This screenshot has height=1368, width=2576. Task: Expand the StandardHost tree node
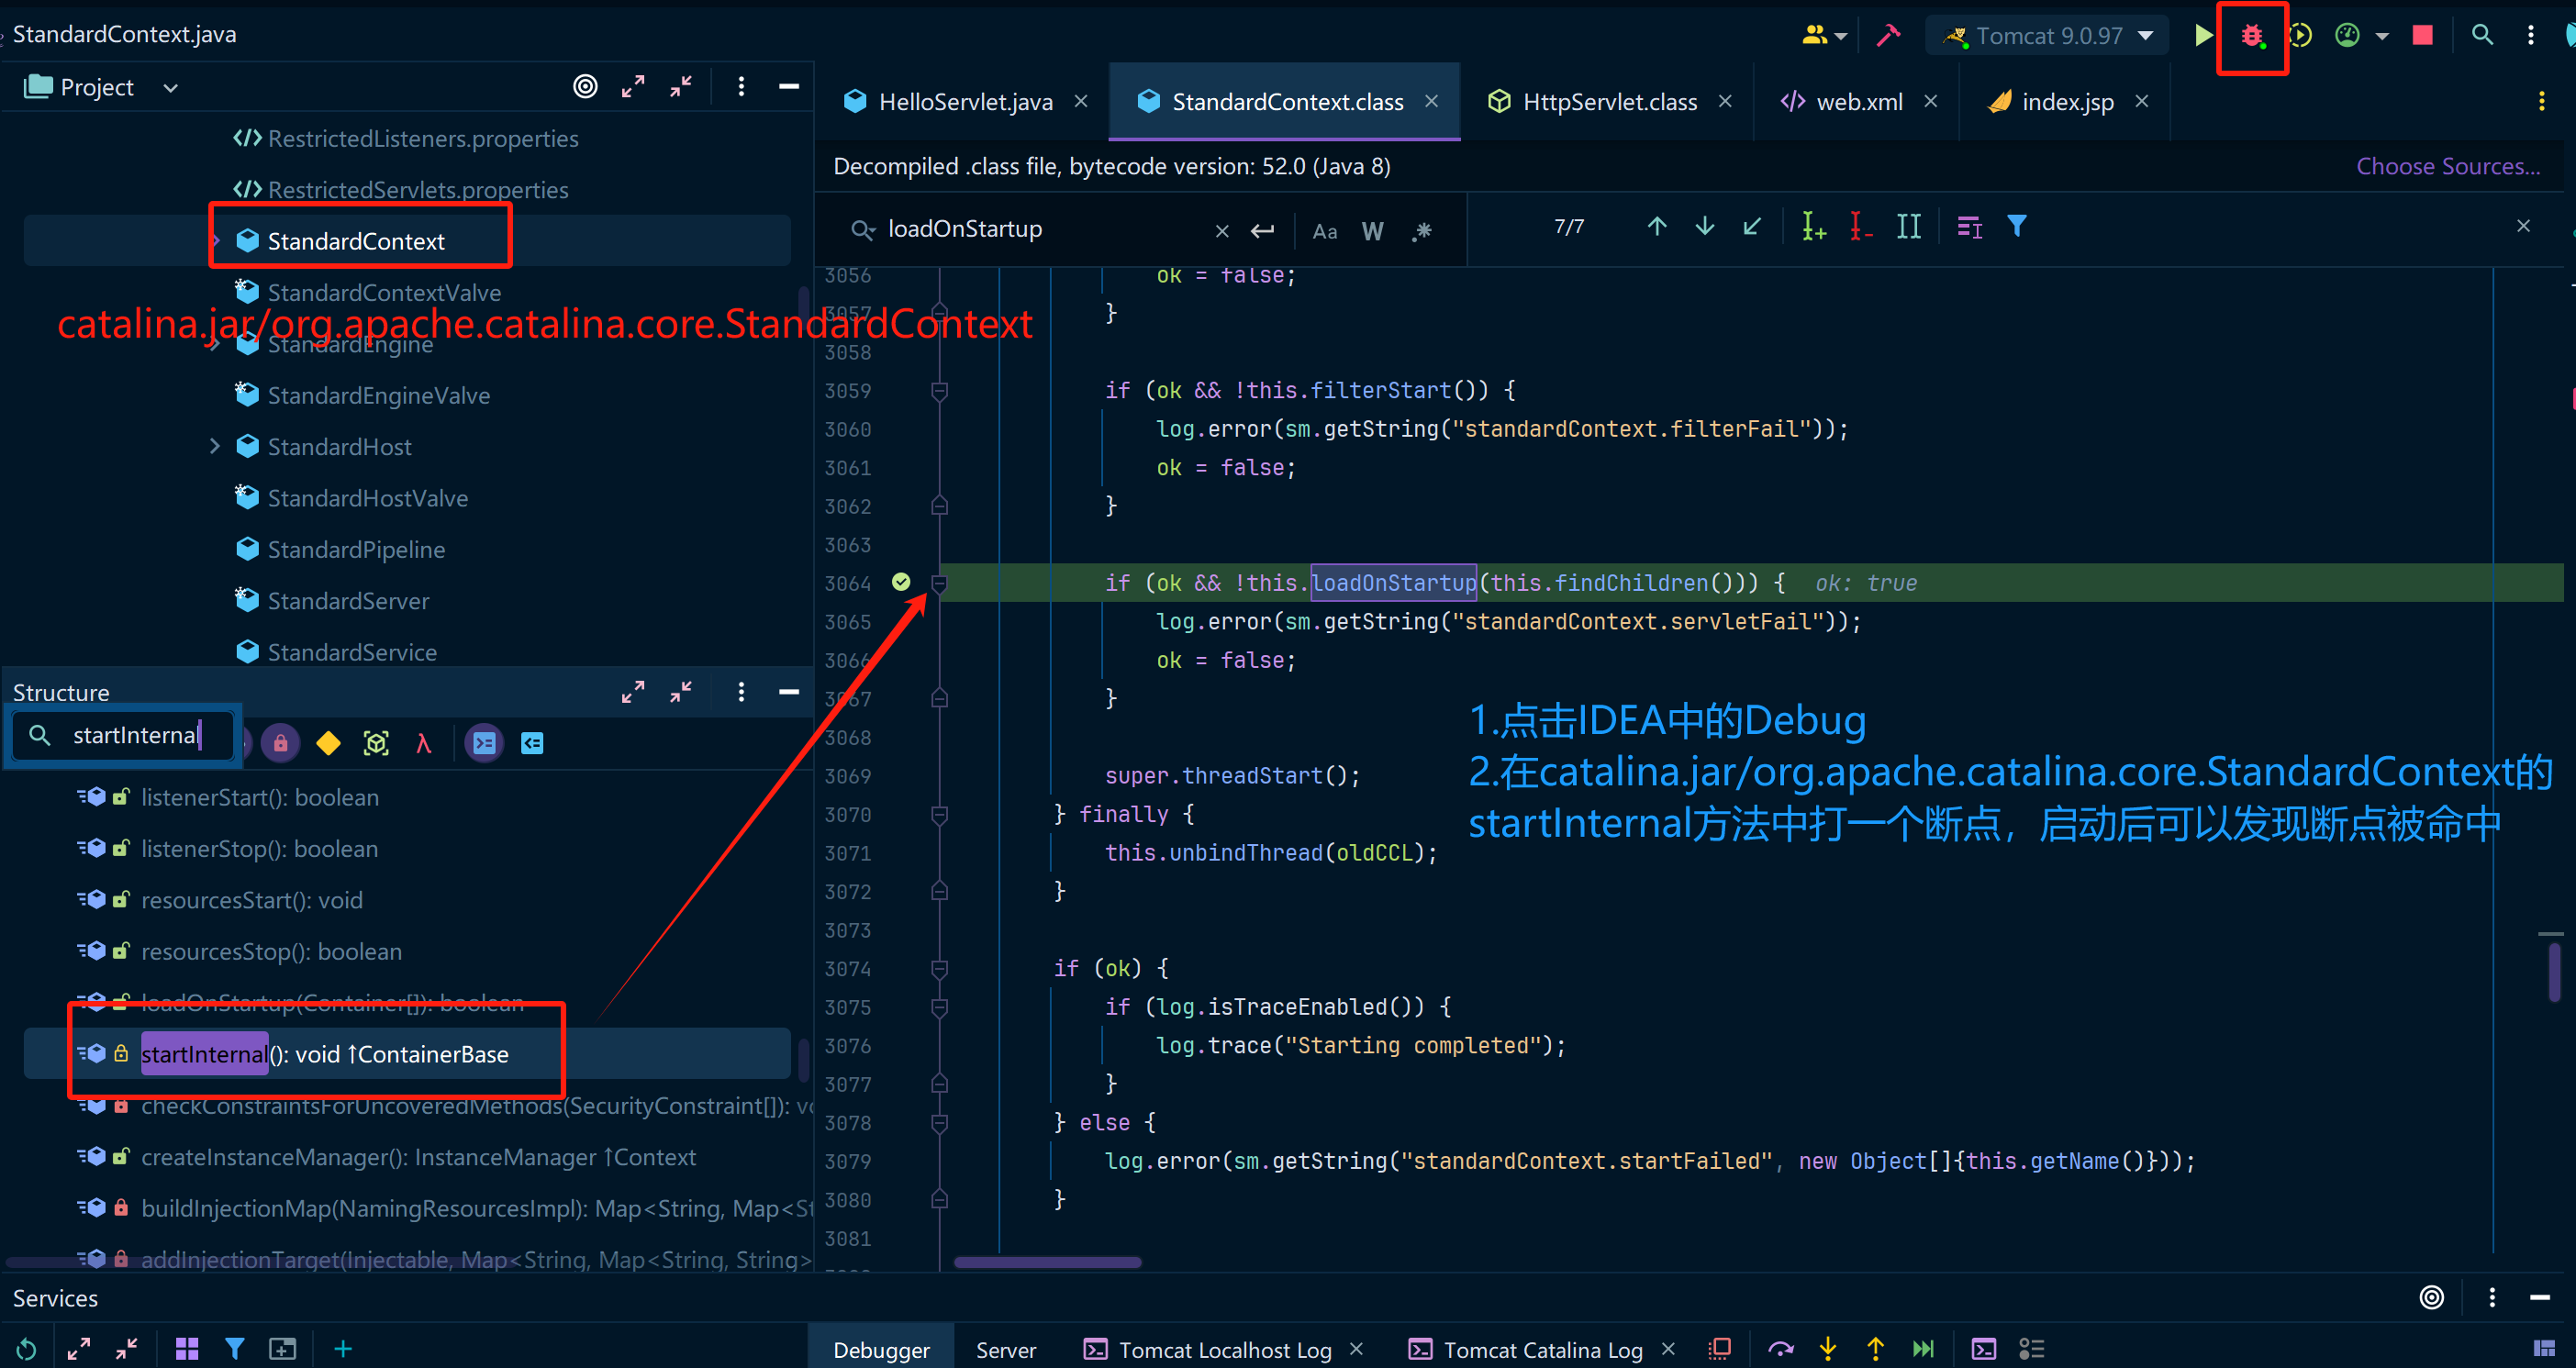click(214, 446)
